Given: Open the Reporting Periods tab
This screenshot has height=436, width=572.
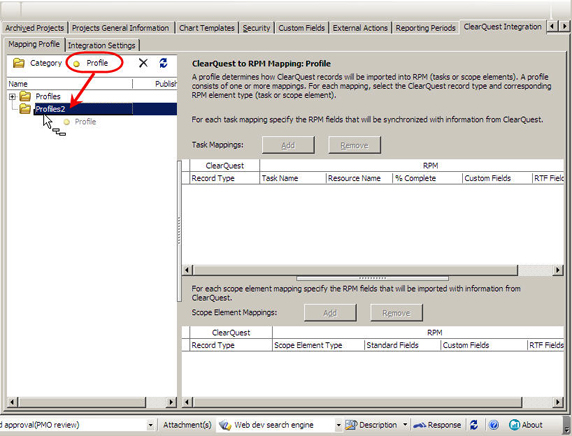Looking at the screenshot, I should pos(425,28).
